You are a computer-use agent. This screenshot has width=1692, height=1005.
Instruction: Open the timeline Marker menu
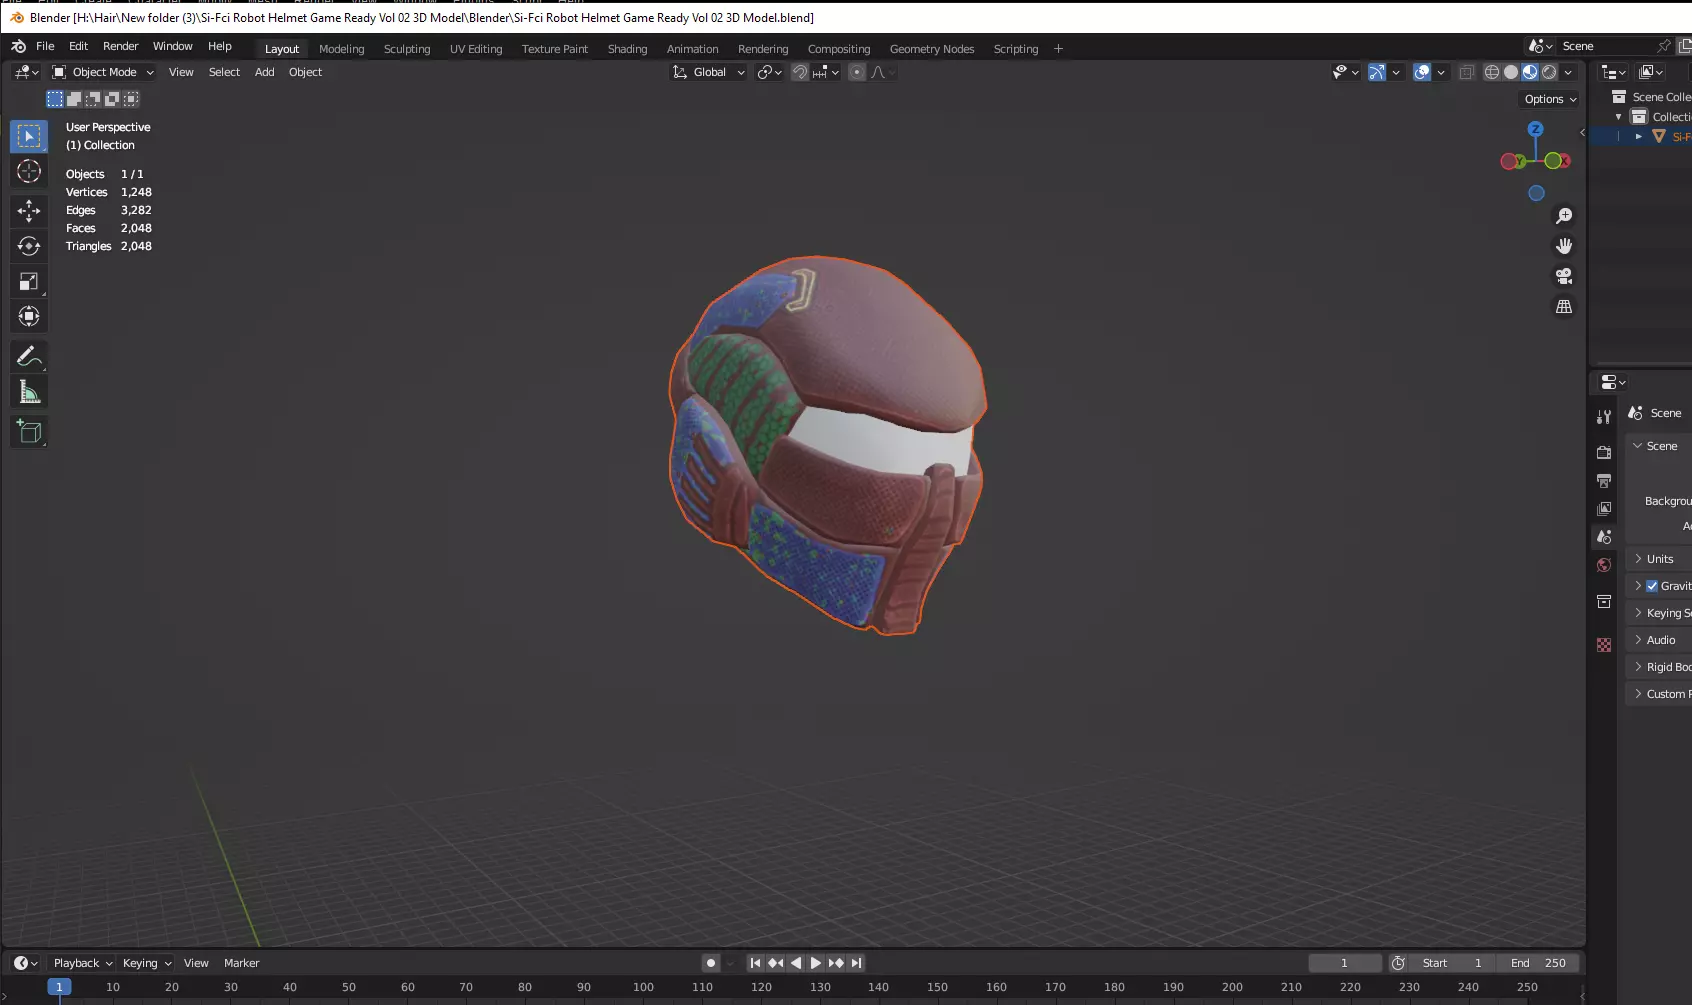coord(241,963)
